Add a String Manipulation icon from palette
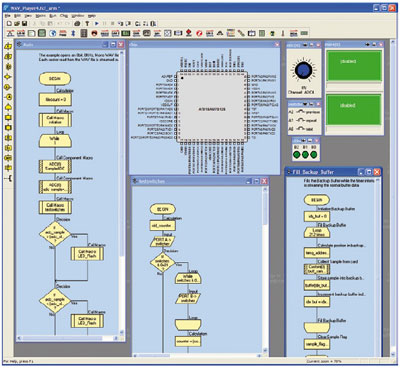Viewport: 400px width, 368px height. point(8,148)
